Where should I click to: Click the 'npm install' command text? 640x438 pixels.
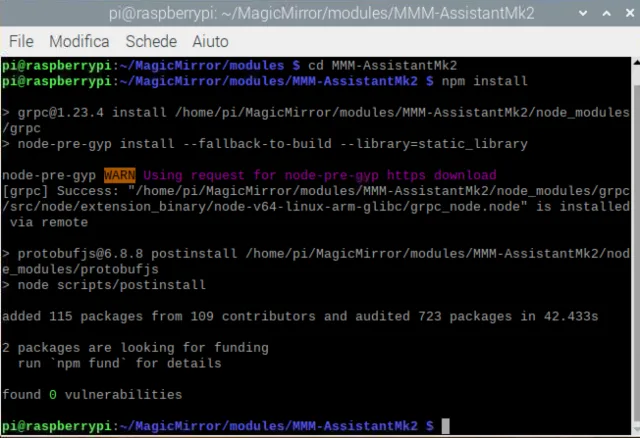coord(478,79)
